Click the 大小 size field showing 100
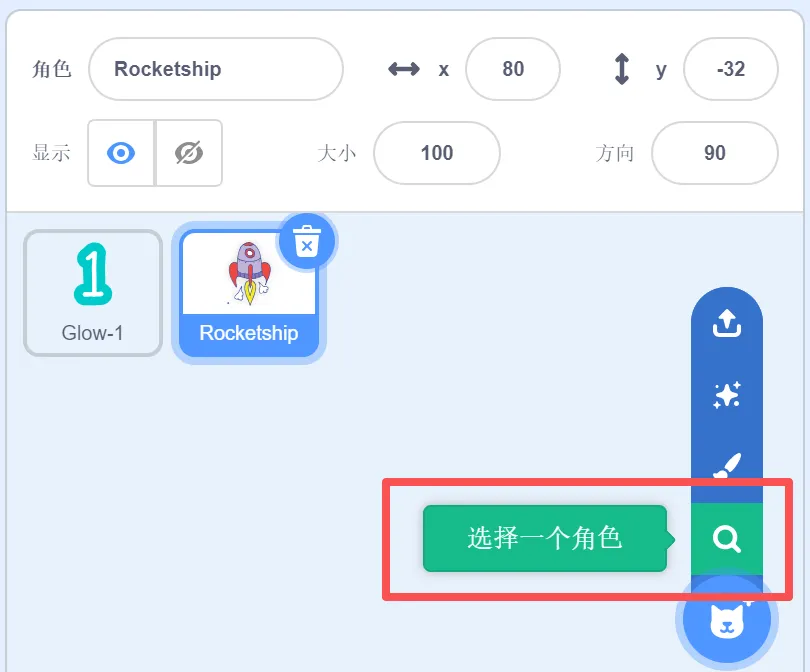 click(x=437, y=153)
